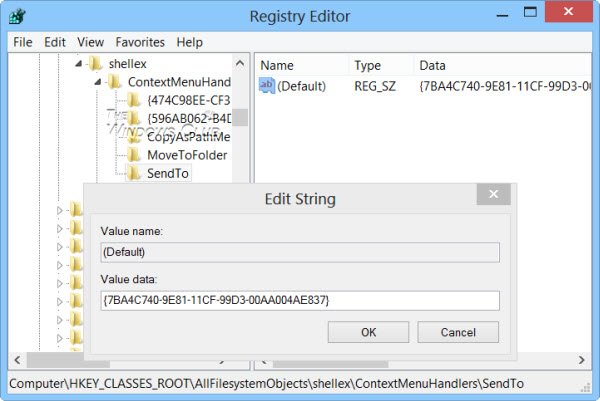Click the Type column header
Screen dimensions: 600x401
click(x=368, y=65)
